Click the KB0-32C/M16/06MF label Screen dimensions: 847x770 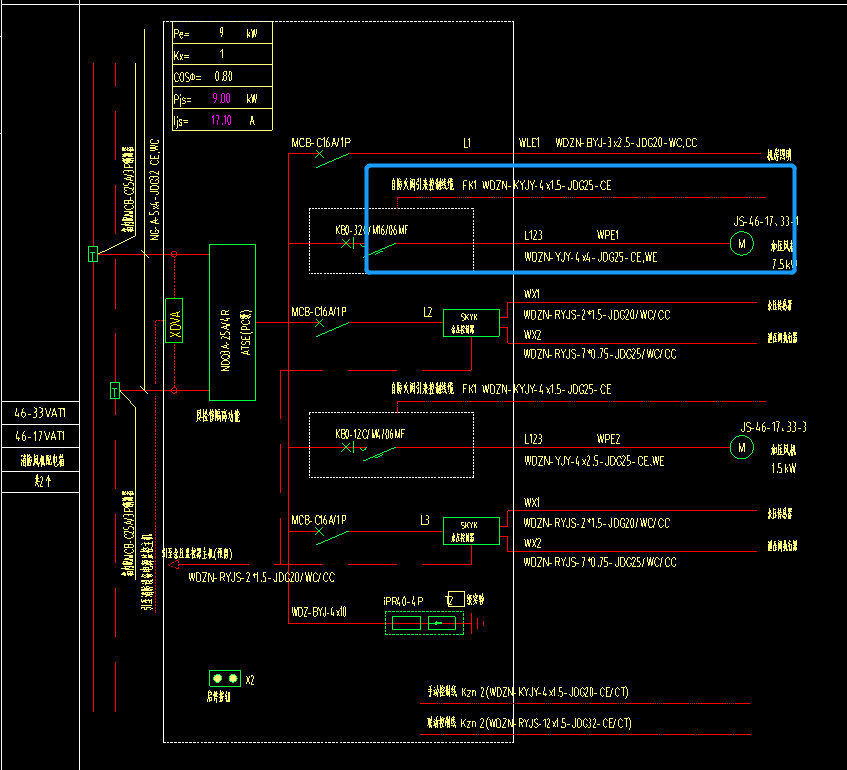click(372, 230)
